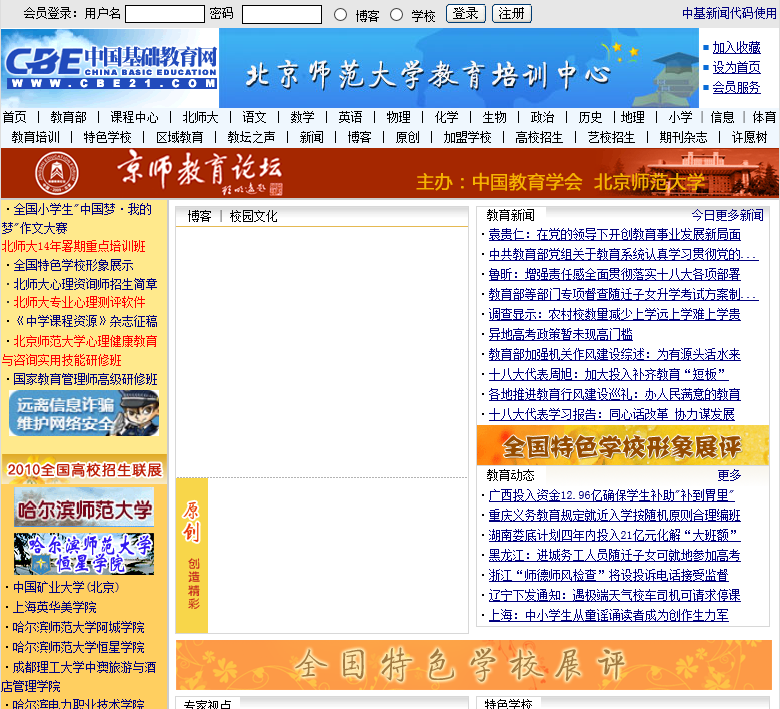Switch to the 校园文化 tab
The width and height of the screenshot is (780, 709).
253,216
